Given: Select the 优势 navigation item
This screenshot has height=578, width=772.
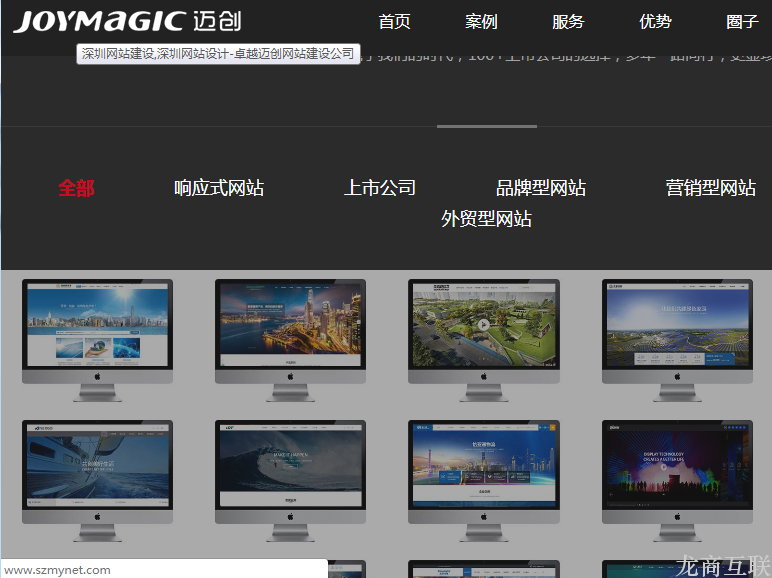Looking at the screenshot, I should (x=655, y=21).
